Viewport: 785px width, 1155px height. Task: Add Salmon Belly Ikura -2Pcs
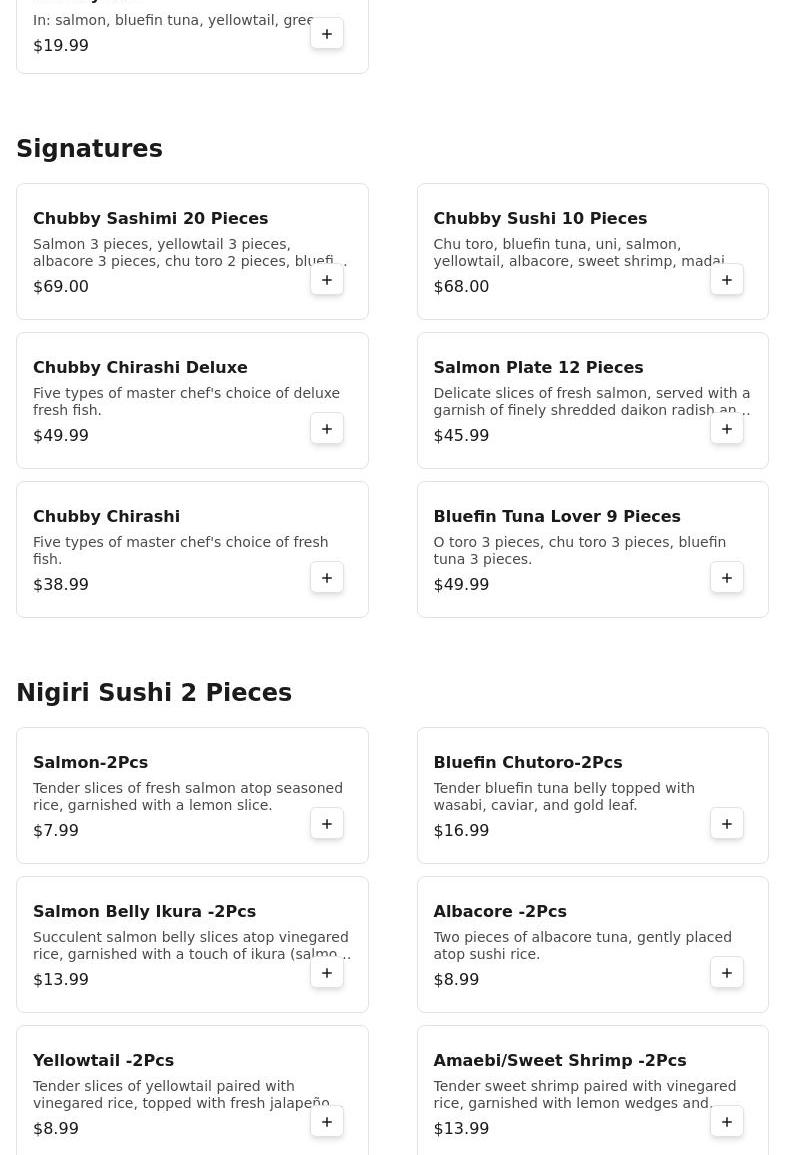pyautogui.click(x=327, y=973)
